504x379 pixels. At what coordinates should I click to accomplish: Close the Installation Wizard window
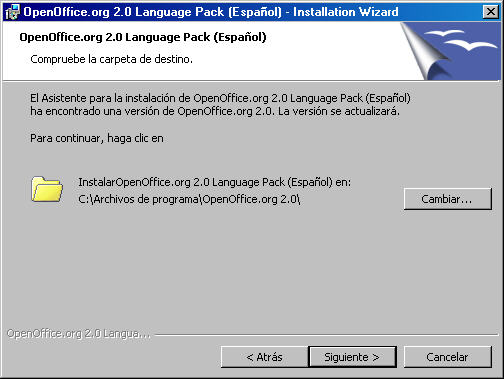click(491, 12)
